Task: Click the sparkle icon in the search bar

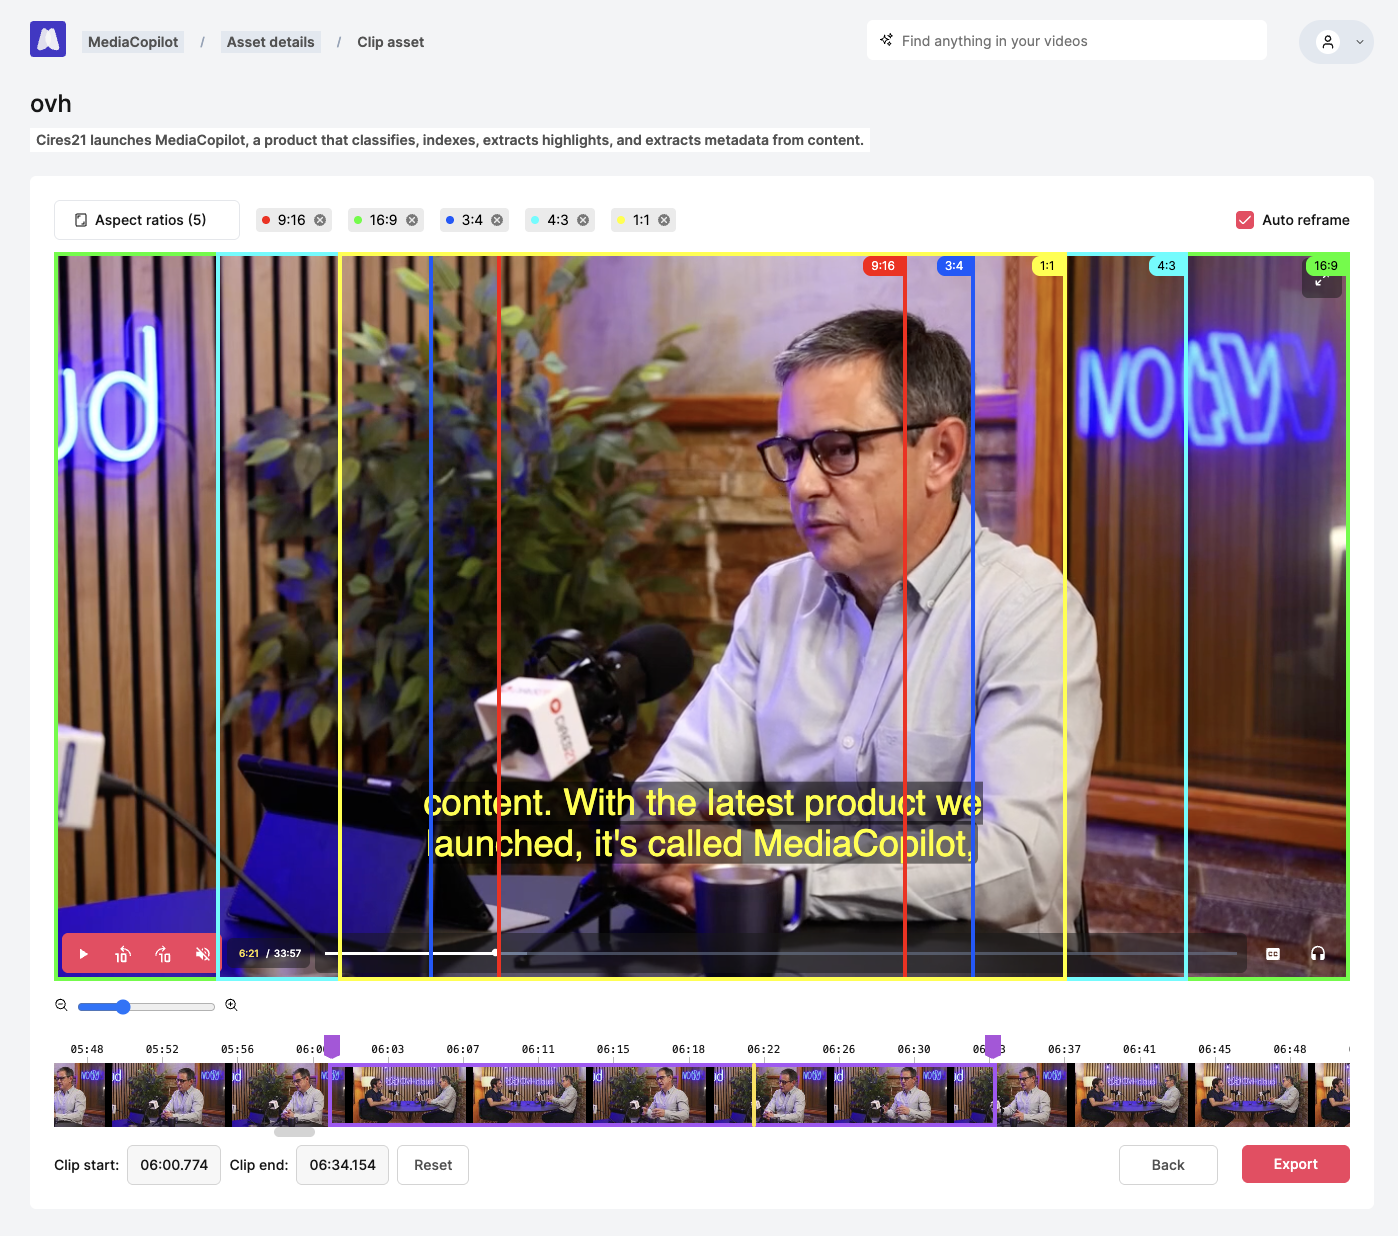Action: click(886, 40)
